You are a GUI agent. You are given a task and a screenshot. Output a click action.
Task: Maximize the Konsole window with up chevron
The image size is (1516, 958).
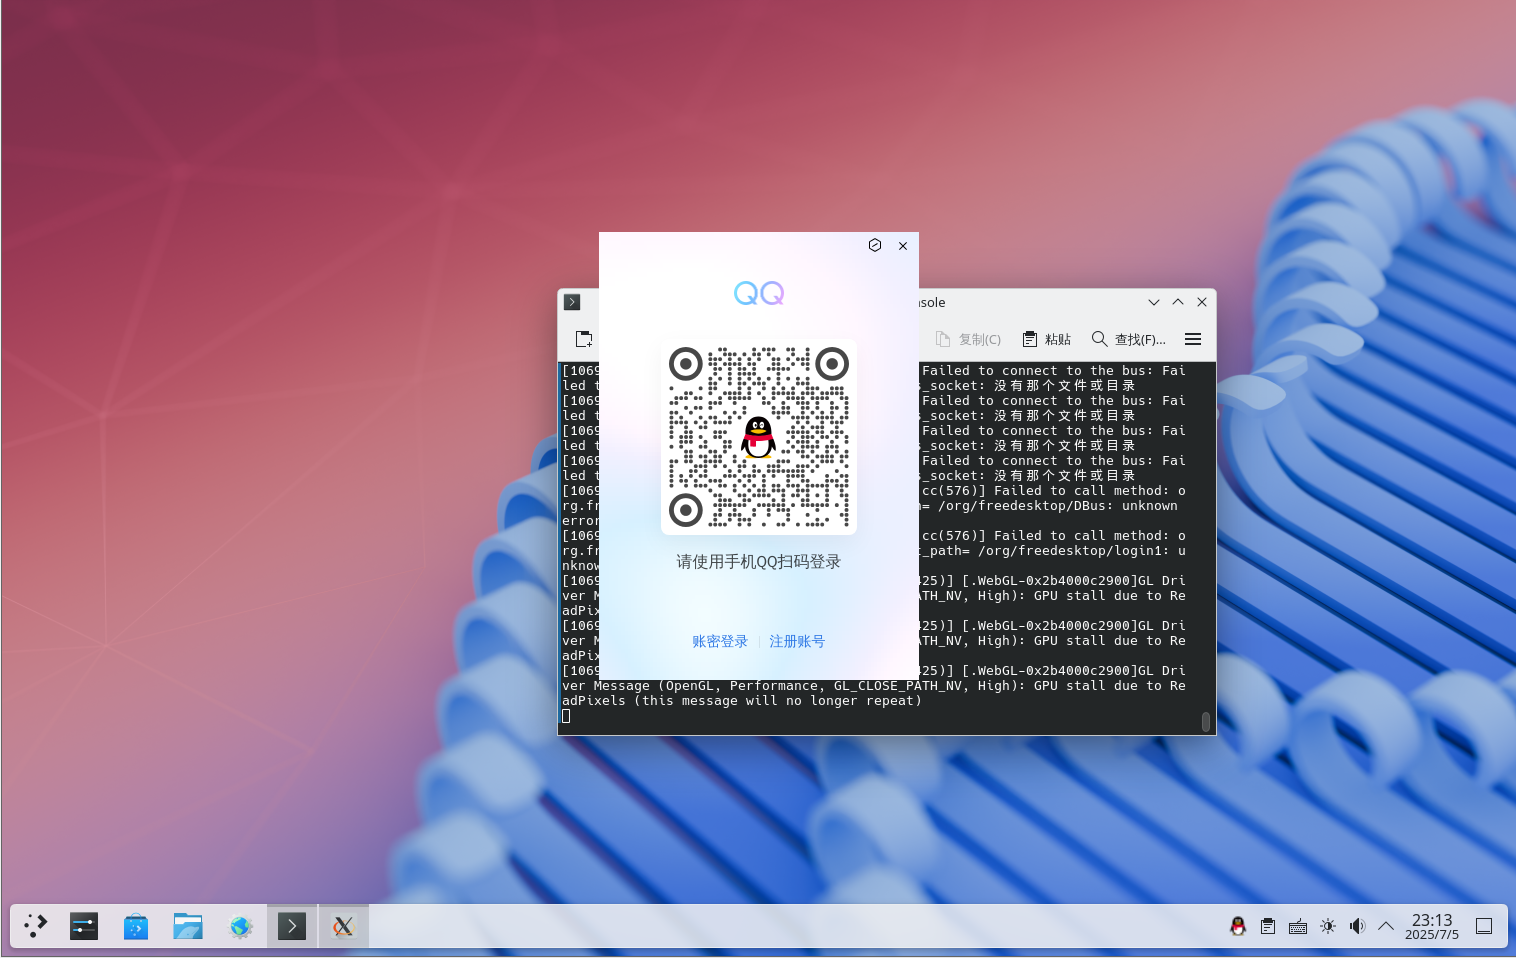tap(1178, 302)
